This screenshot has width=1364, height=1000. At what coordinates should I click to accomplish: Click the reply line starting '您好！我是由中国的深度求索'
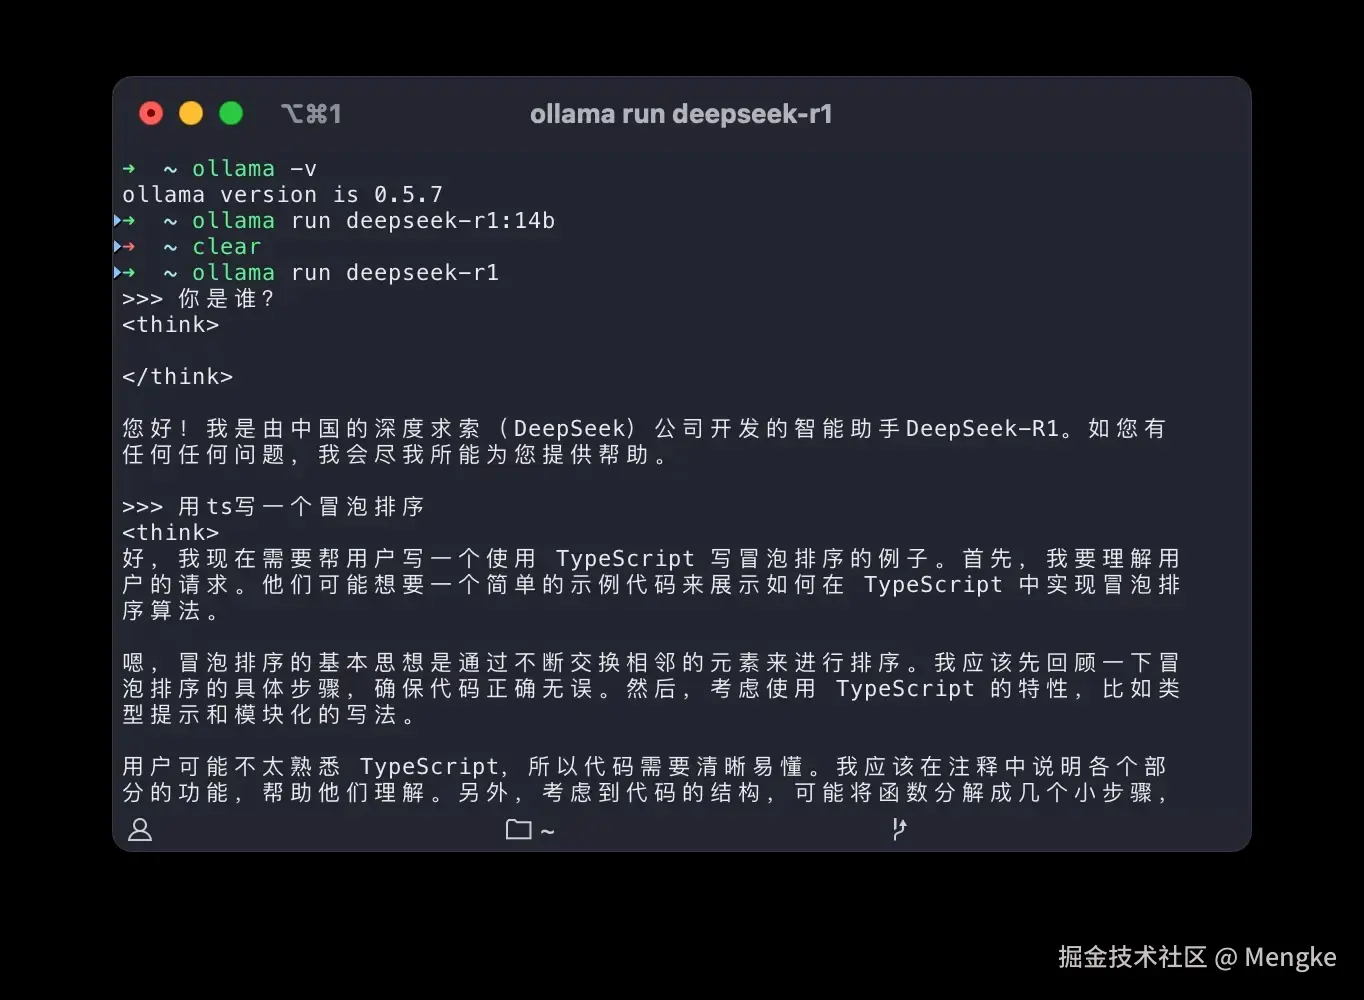pyautogui.click(x=644, y=429)
